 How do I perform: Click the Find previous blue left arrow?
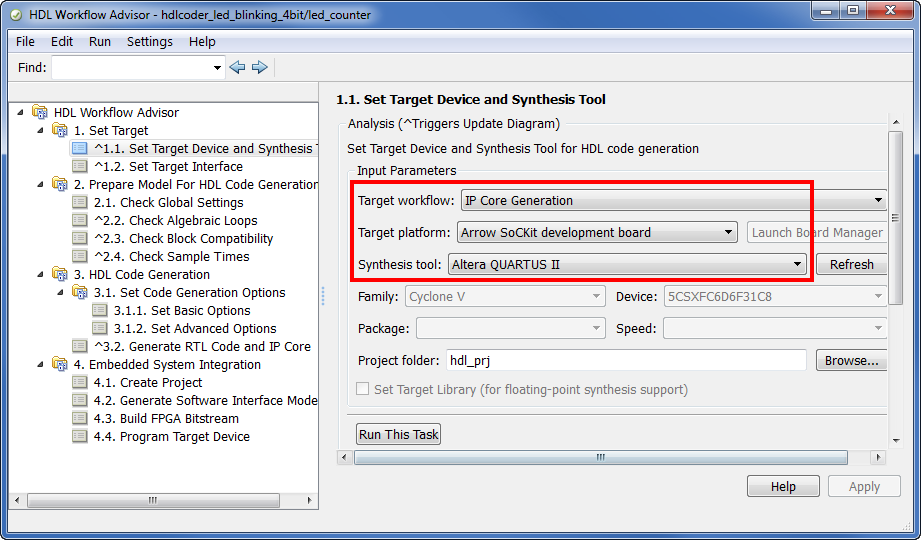[237, 67]
